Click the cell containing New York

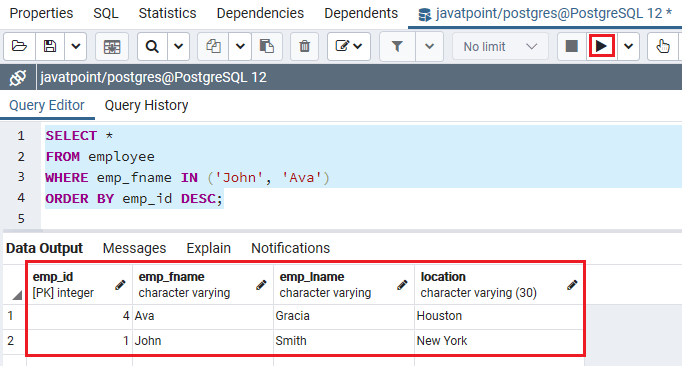click(x=499, y=341)
